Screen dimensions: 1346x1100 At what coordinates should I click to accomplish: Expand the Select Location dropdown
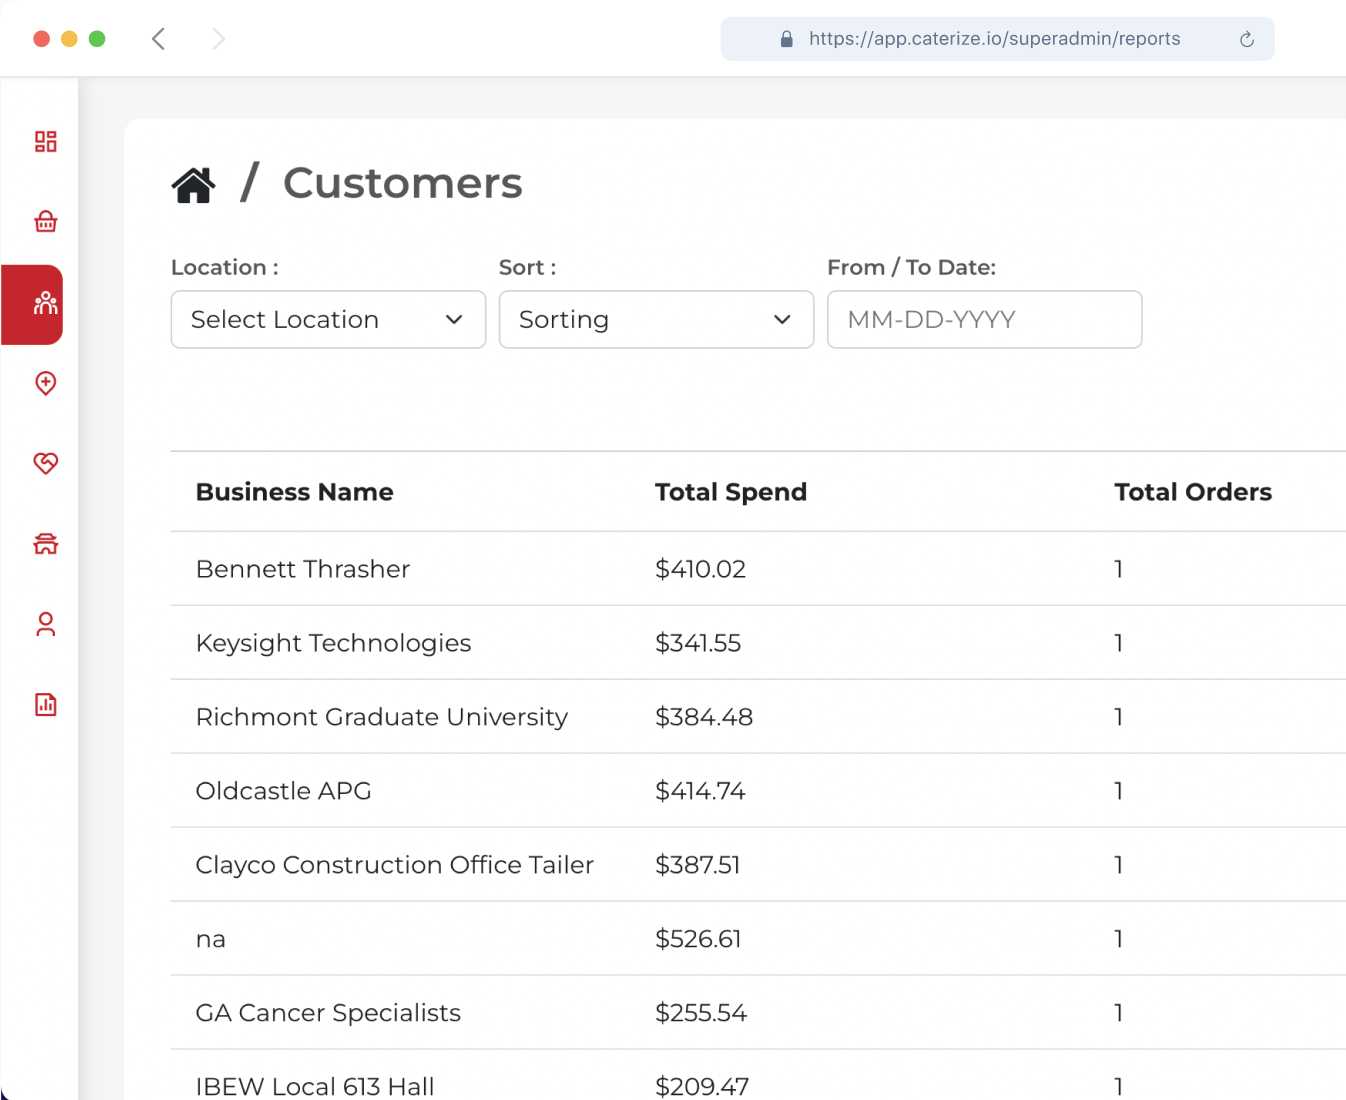click(x=328, y=320)
